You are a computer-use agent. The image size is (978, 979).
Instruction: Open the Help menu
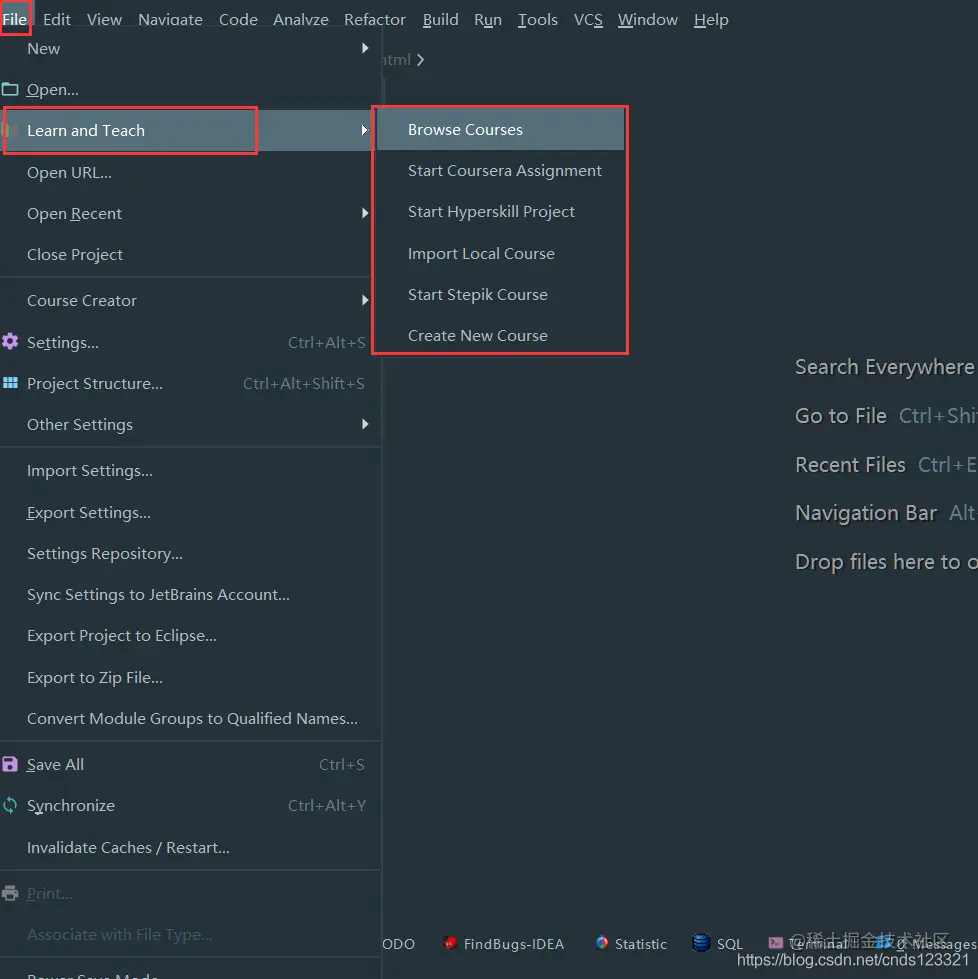711,19
